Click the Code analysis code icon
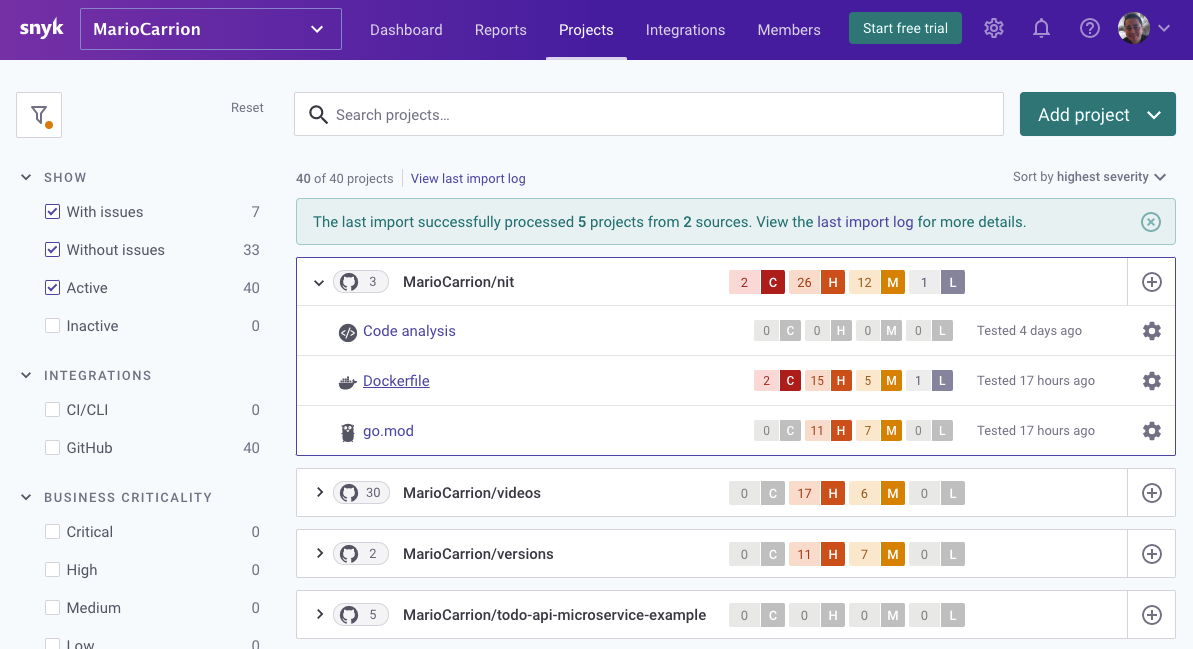 (x=348, y=332)
